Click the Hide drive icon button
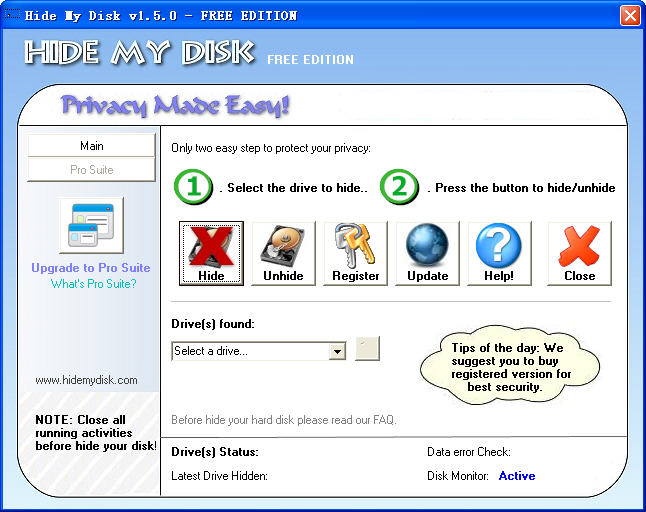 211,253
